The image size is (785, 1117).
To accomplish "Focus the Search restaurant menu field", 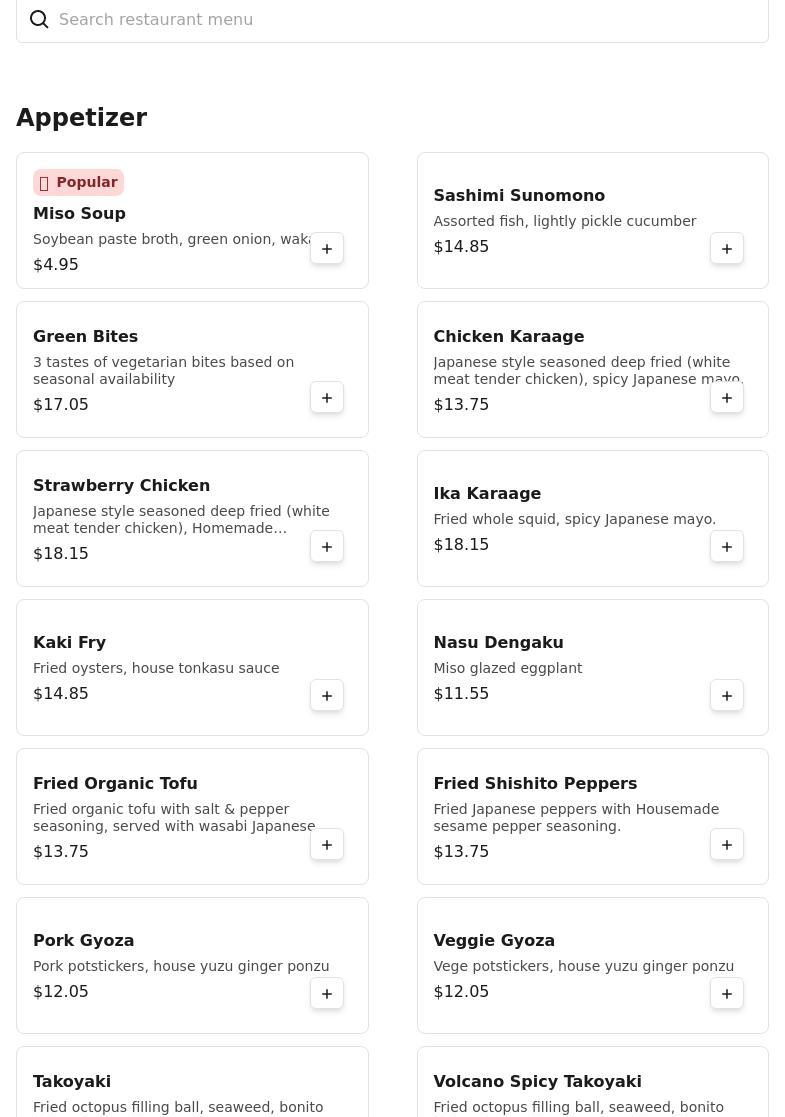I will click(x=392, y=19).
